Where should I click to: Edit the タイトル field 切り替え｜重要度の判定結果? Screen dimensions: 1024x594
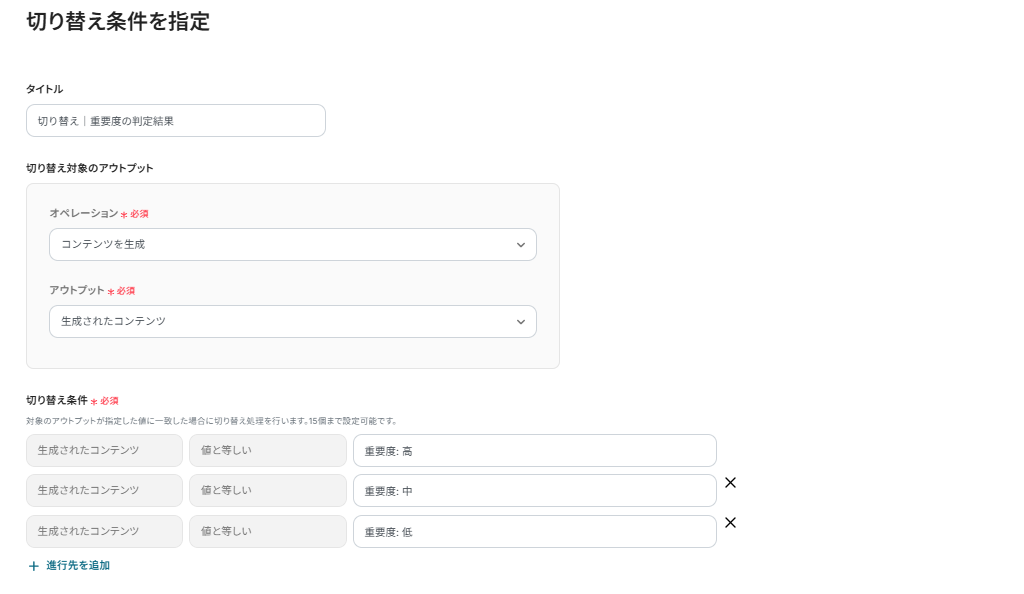coord(176,121)
